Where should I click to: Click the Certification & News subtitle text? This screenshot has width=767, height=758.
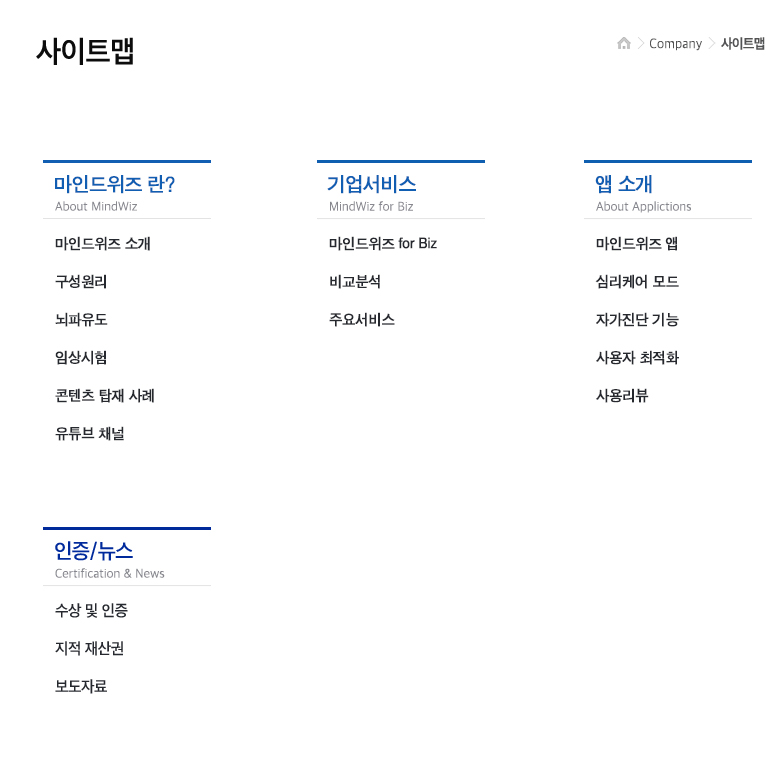coord(110,573)
